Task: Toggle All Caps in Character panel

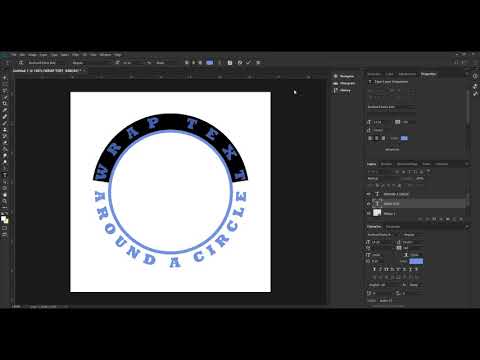Action: [x=386, y=269]
